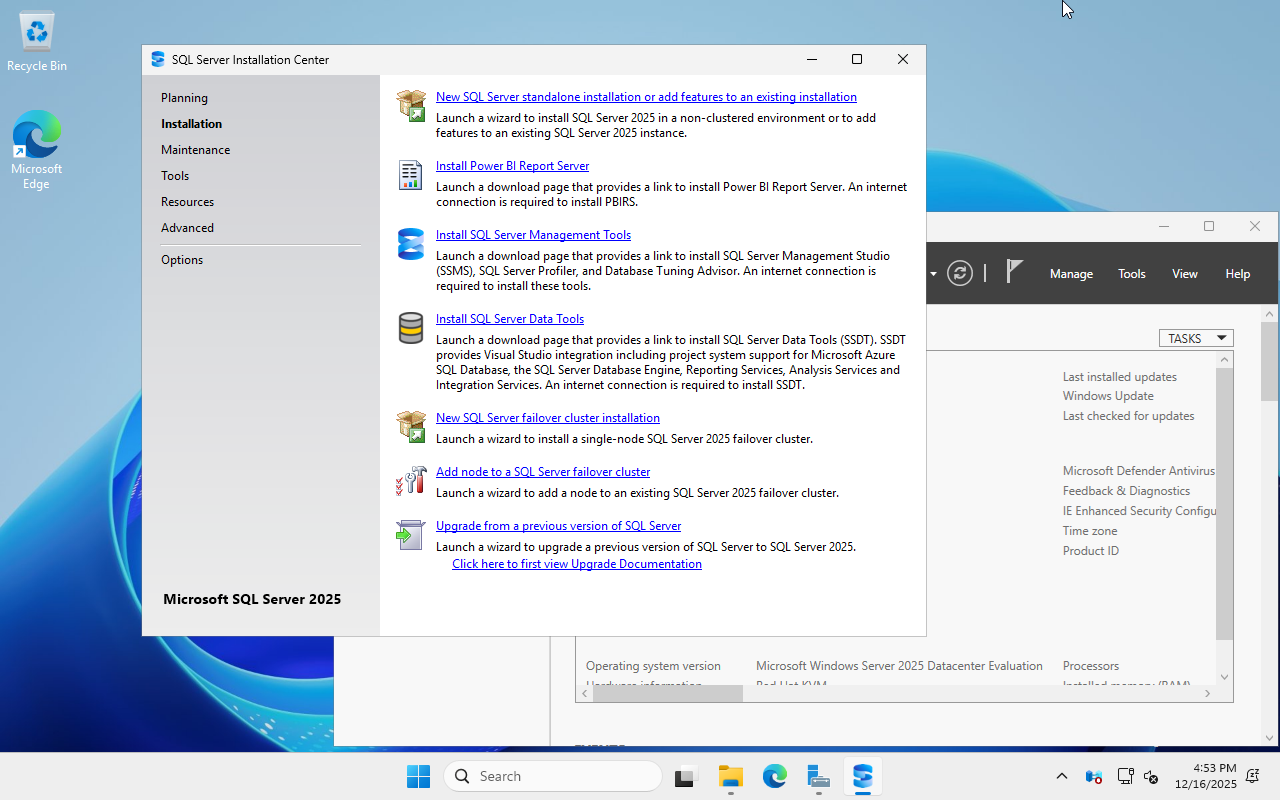
Task: Click Server Manager refresh icon
Action: tap(960, 274)
